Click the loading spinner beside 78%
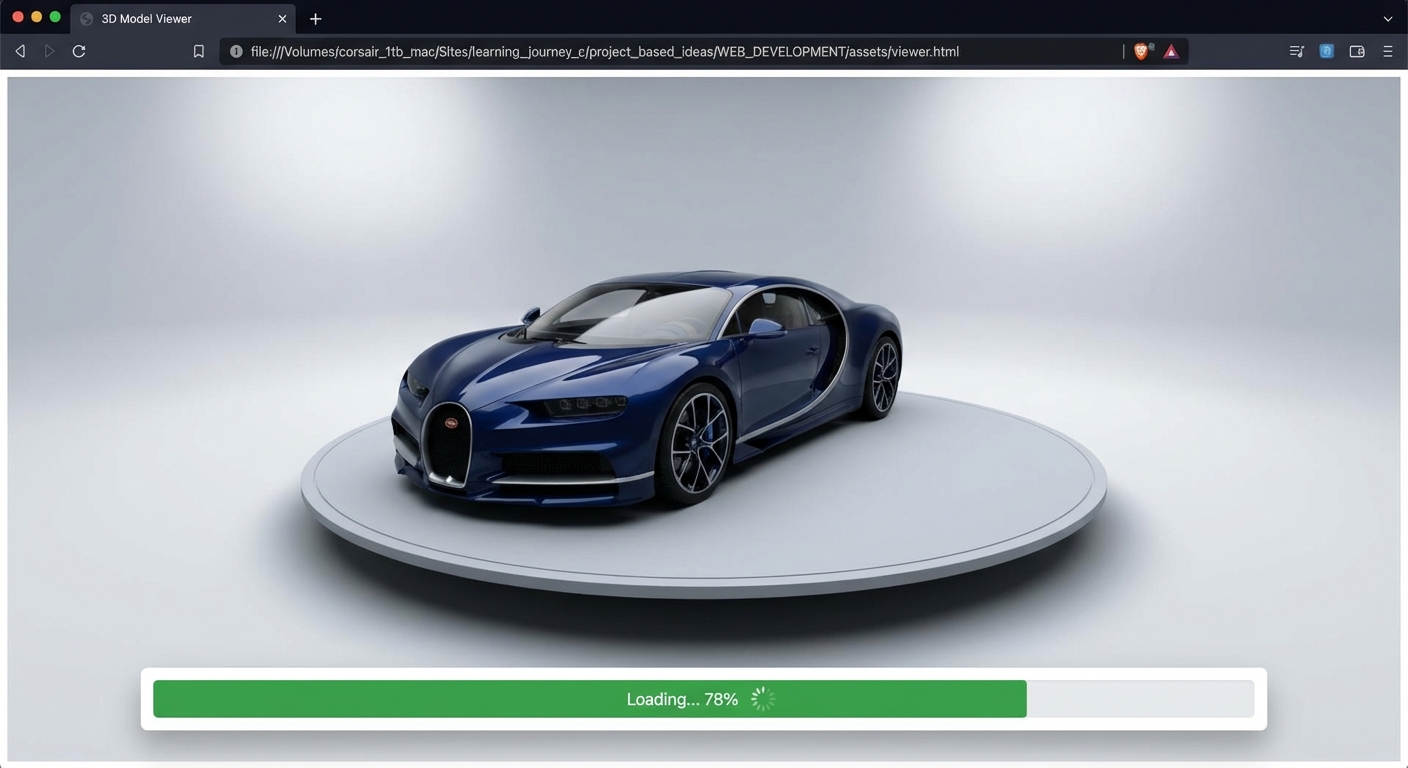Image resolution: width=1408 pixels, height=768 pixels. coord(763,699)
